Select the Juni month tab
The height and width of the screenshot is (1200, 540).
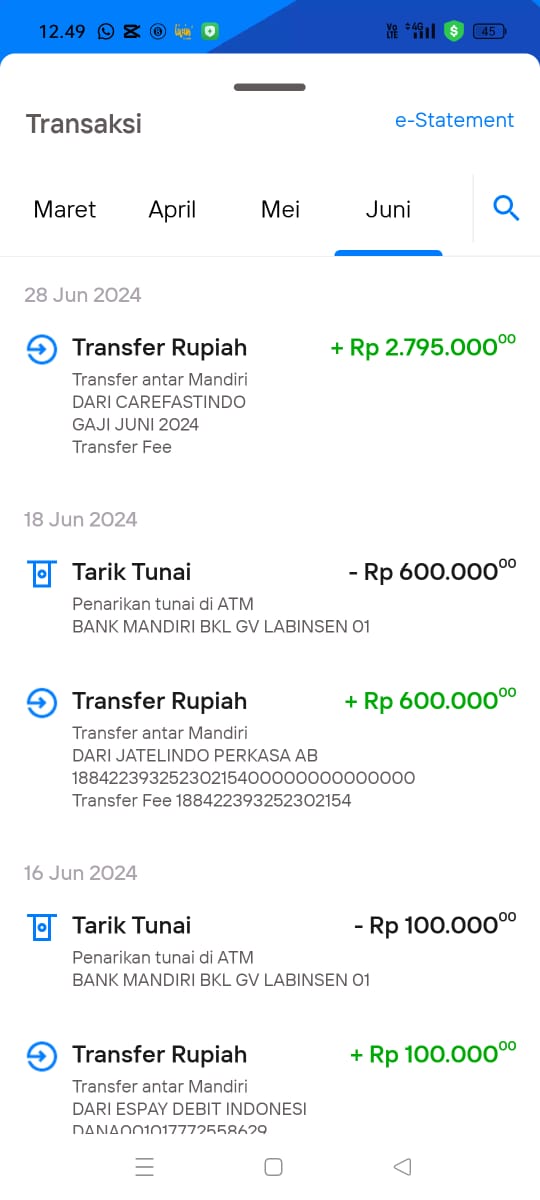(x=388, y=209)
